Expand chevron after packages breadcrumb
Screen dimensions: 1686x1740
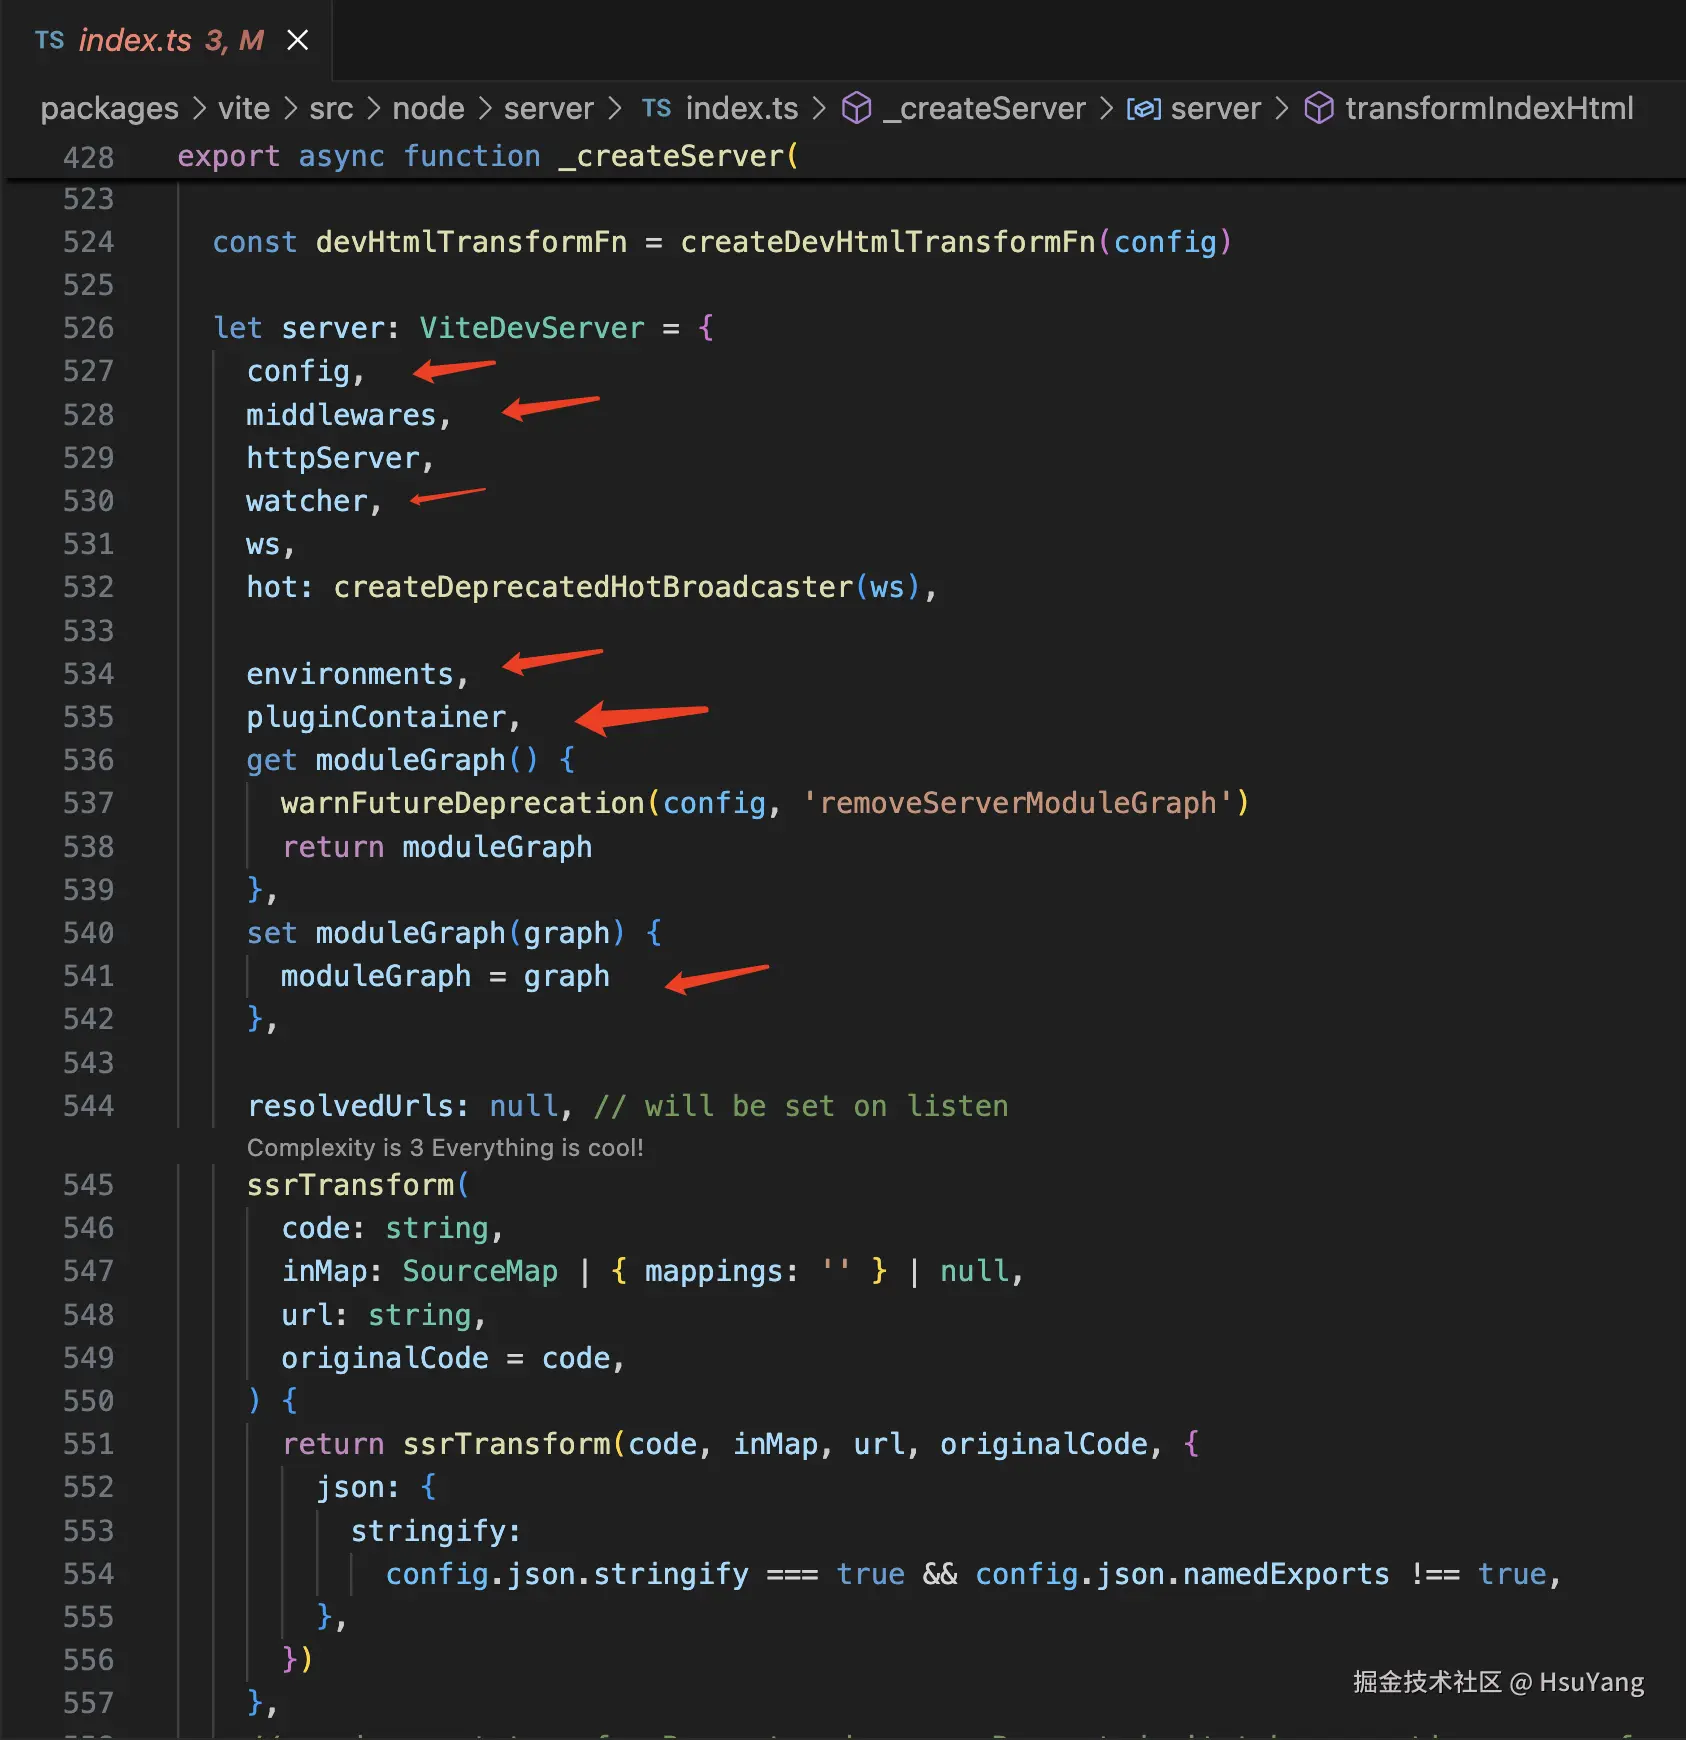click(199, 108)
